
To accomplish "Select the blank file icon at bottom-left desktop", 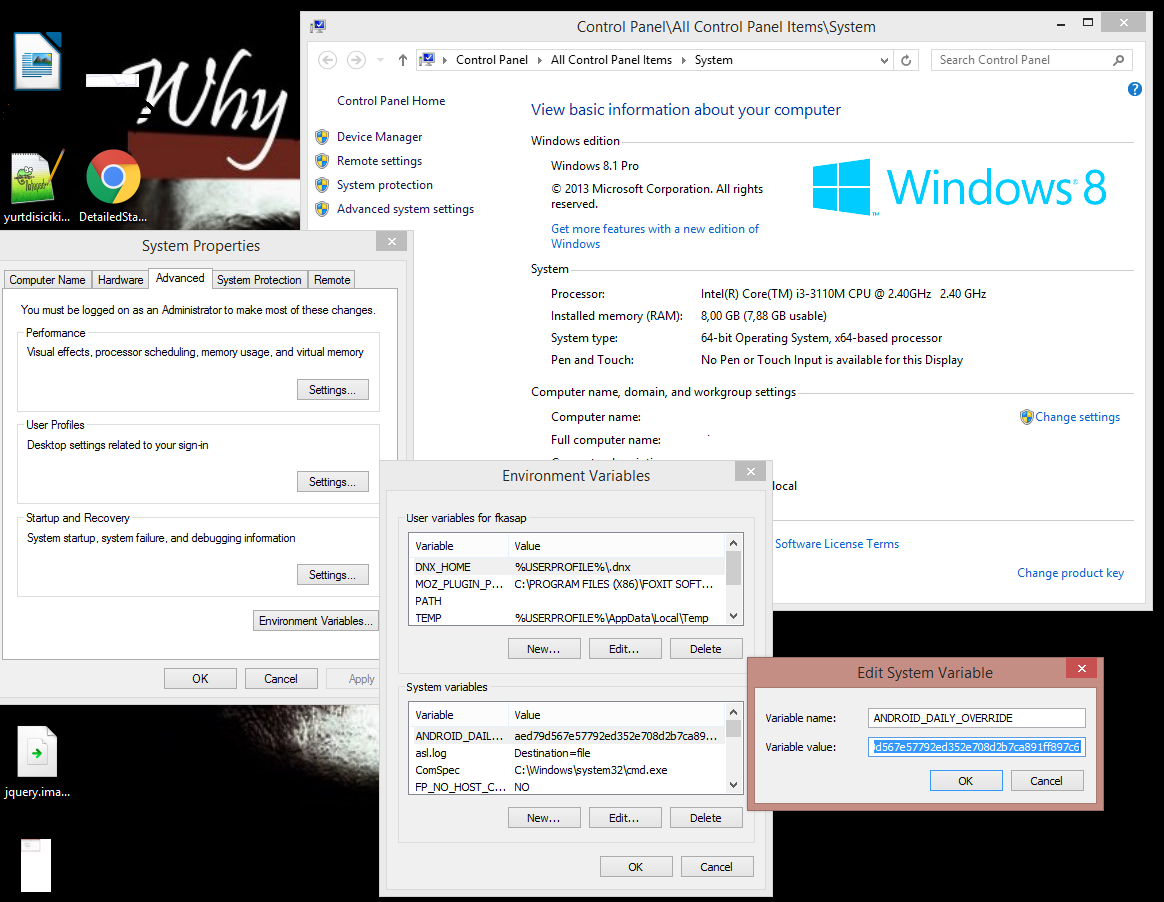I will pos(36,865).
